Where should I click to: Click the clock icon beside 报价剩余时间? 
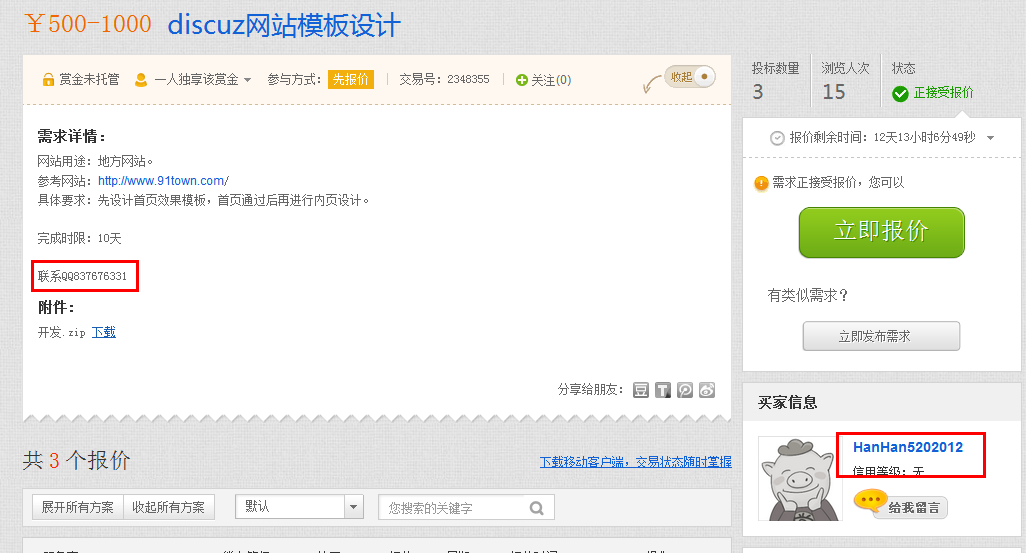pyautogui.click(x=777, y=138)
